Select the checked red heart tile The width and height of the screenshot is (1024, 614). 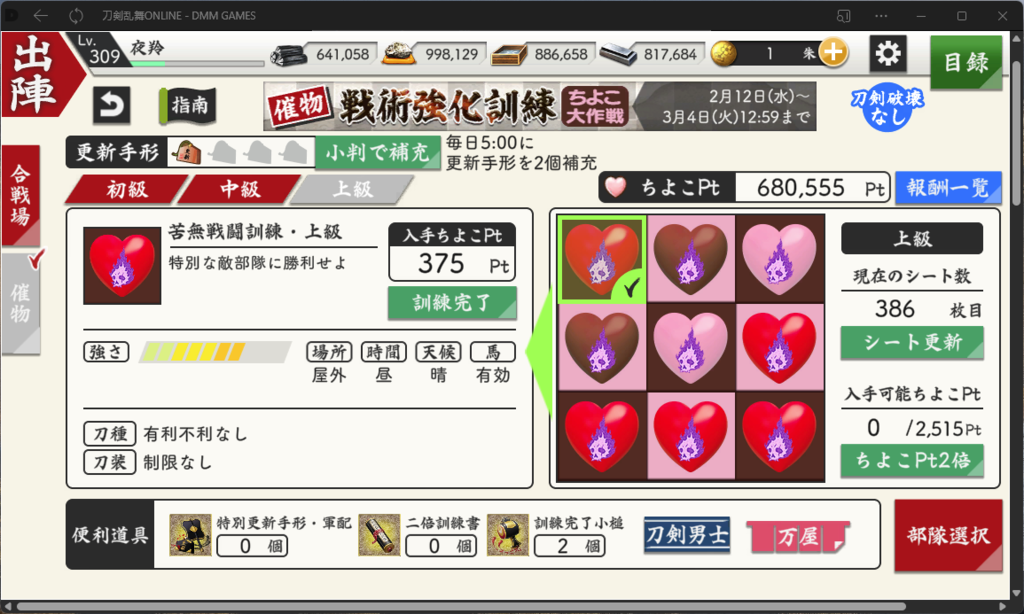click(601, 259)
